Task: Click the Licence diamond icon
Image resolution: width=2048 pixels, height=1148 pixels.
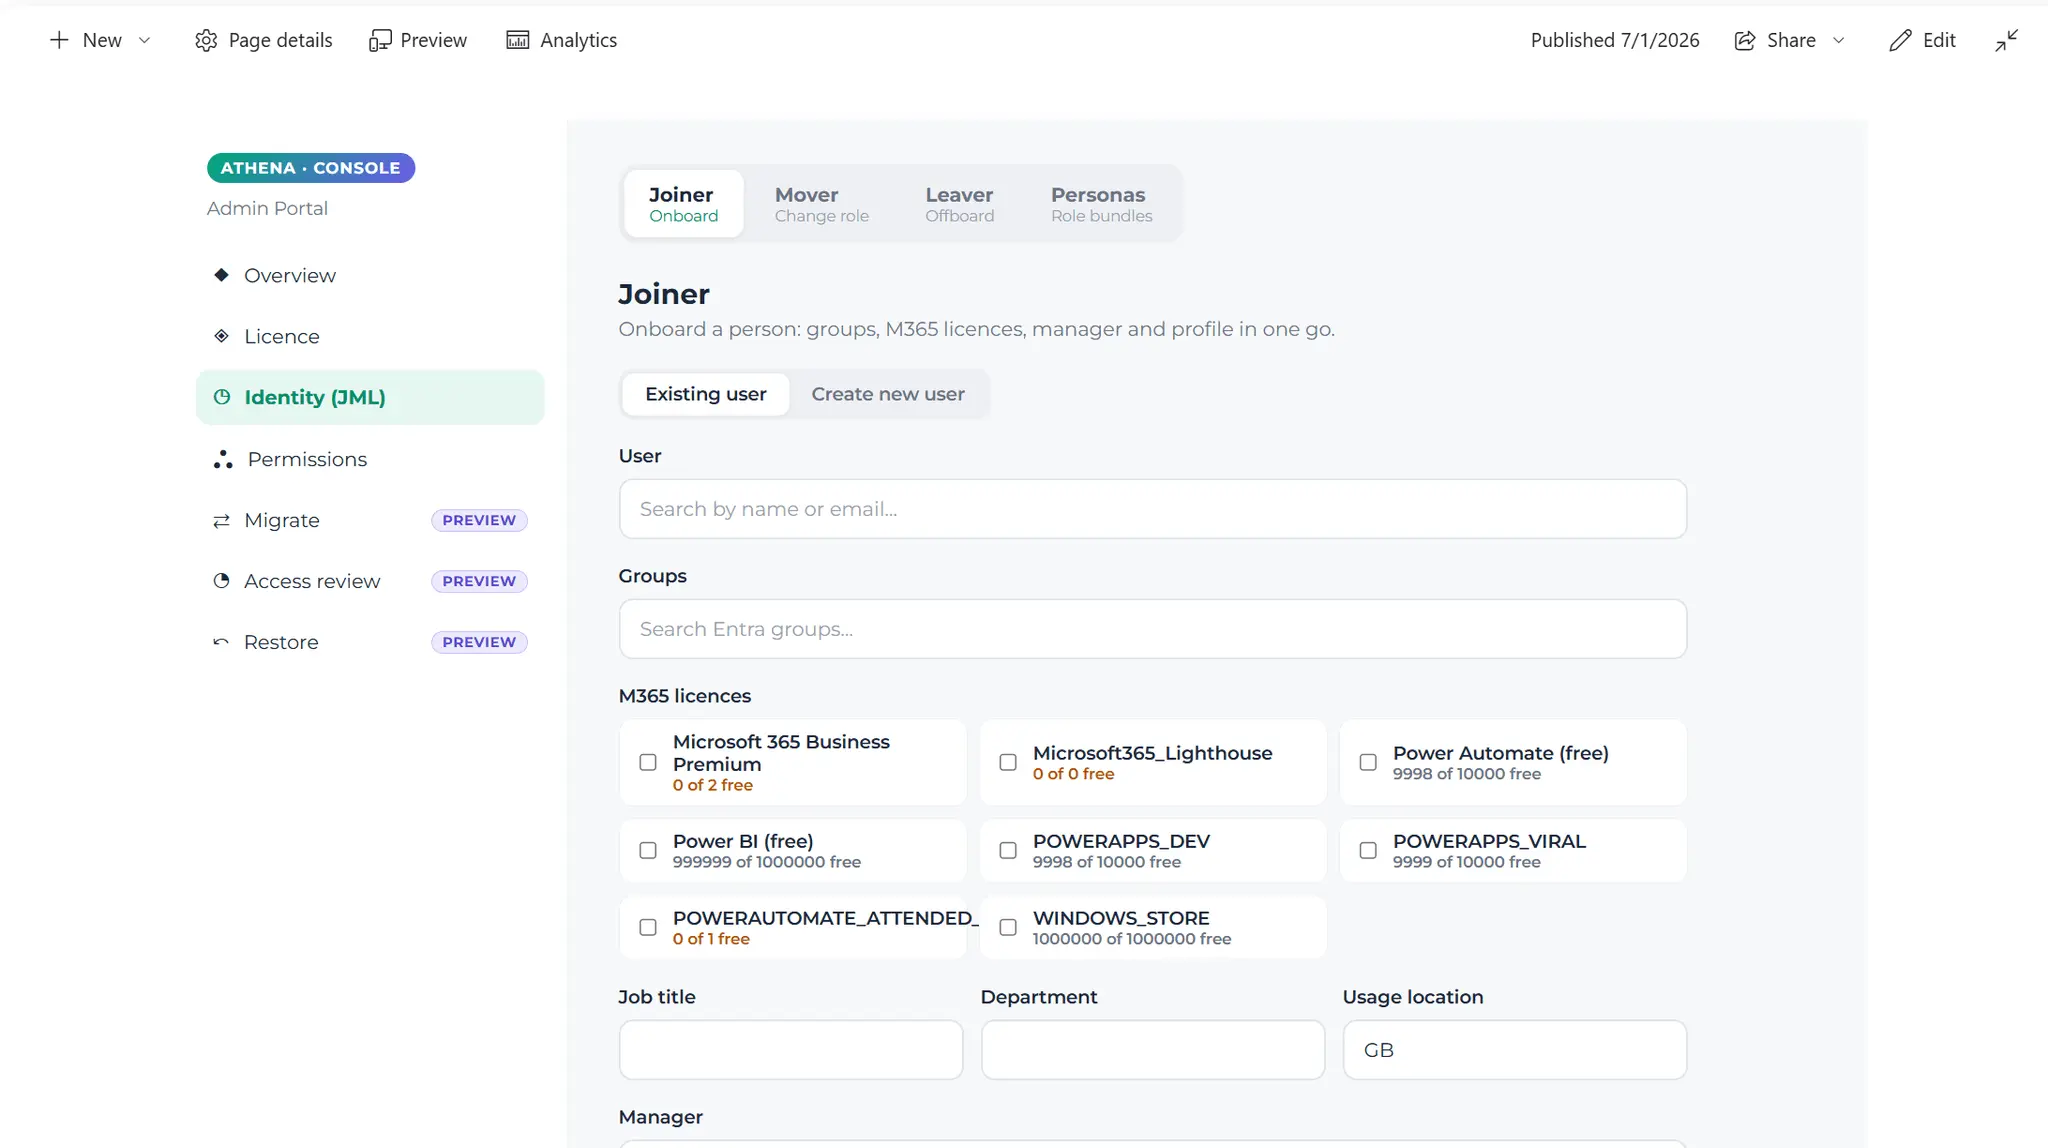Action: (x=222, y=336)
